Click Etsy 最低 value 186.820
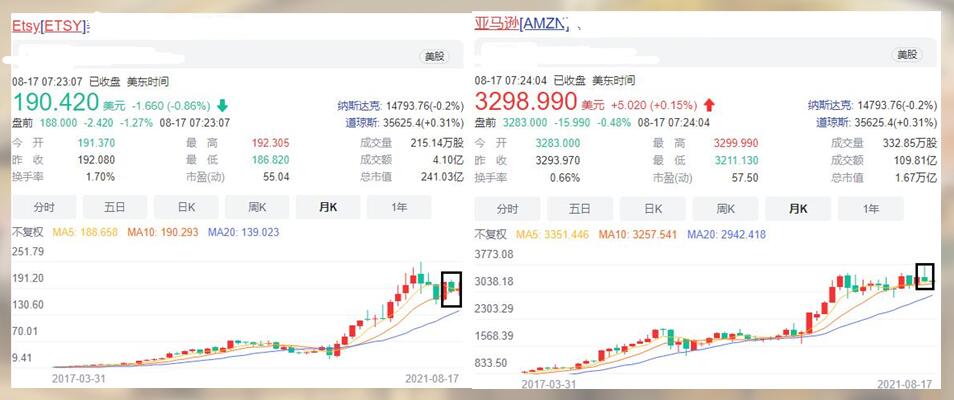This screenshot has height=400, width=954. tap(270, 160)
